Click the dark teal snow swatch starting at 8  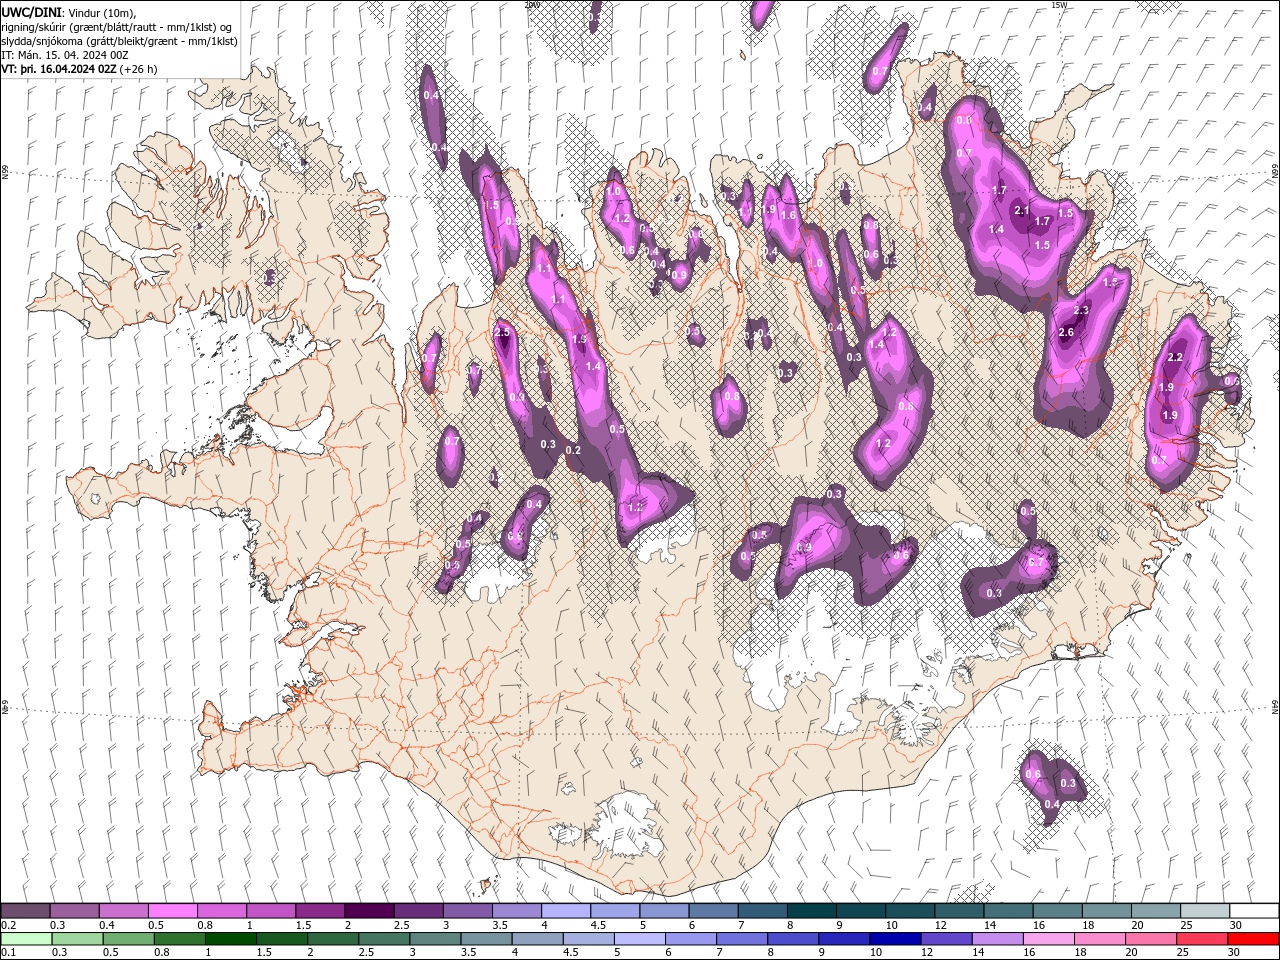pyautogui.click(x=811, y=911)
